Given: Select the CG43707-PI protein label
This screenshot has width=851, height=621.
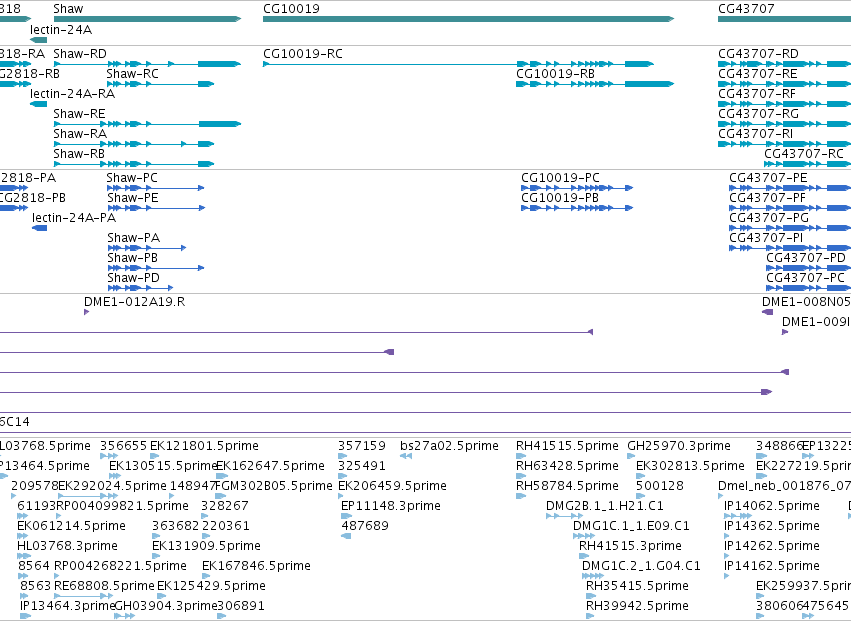Looking at the screenshot, I should 766,238.
